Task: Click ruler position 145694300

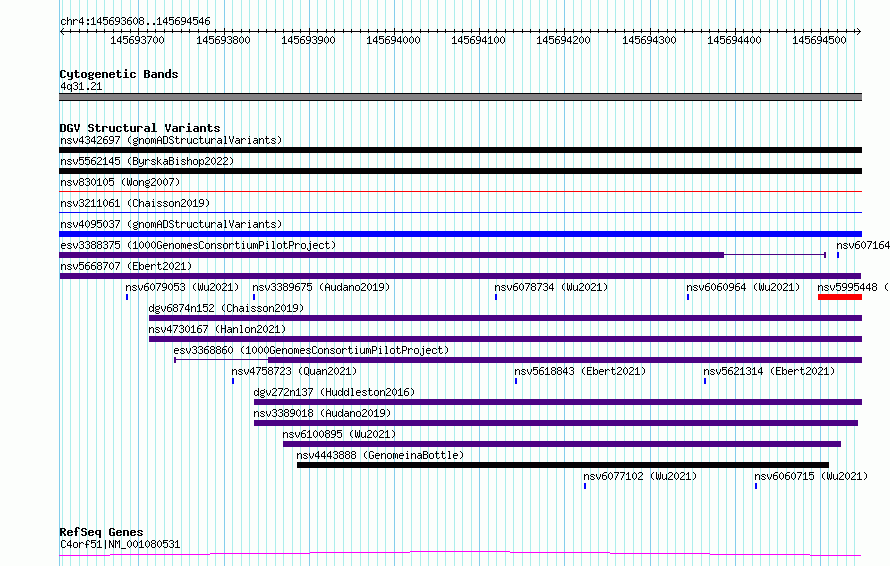Action: [x=649, y=40]
